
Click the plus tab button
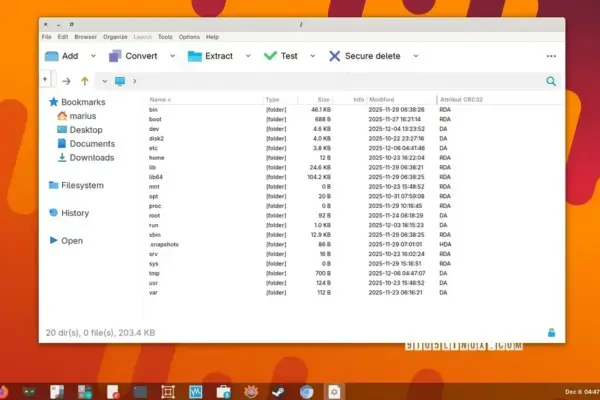[45, 80]
